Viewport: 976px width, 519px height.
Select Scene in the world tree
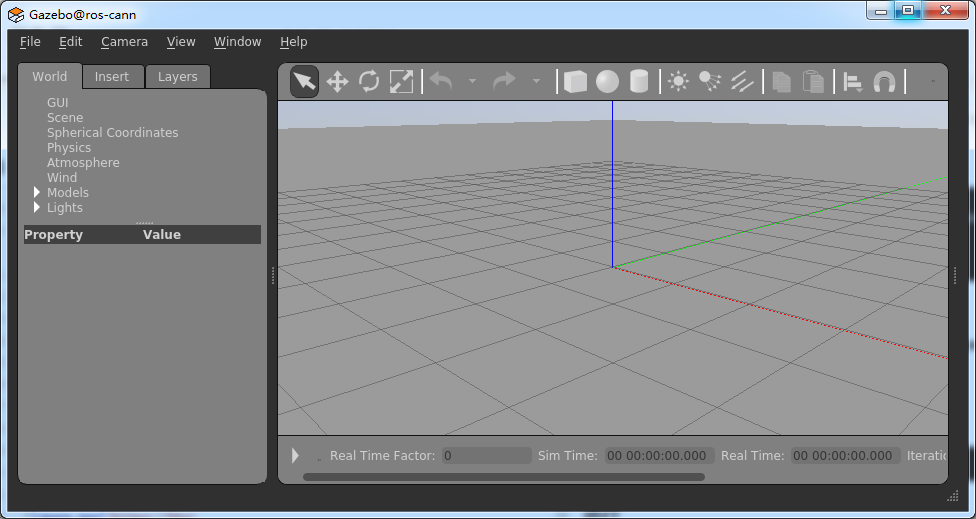point(65,118)
